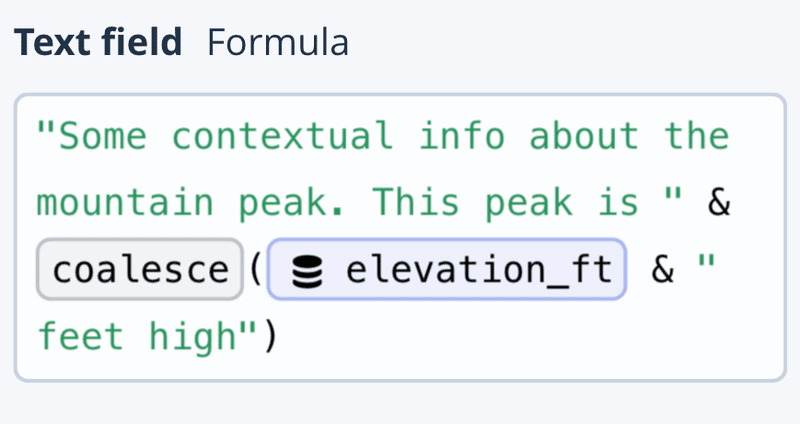Screen dimensions: 800x424
Task: Click the database icon in elevation_ft chip
Action: coord(307,271)
